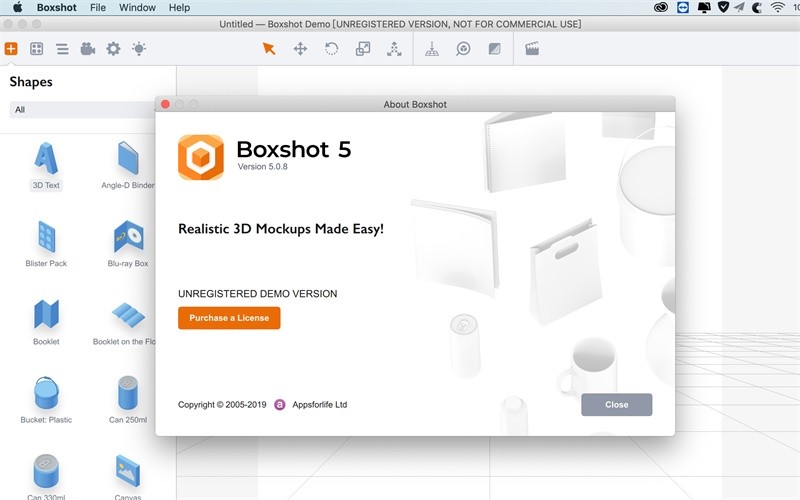Select the orange arrow Select tool

point(269,49)
